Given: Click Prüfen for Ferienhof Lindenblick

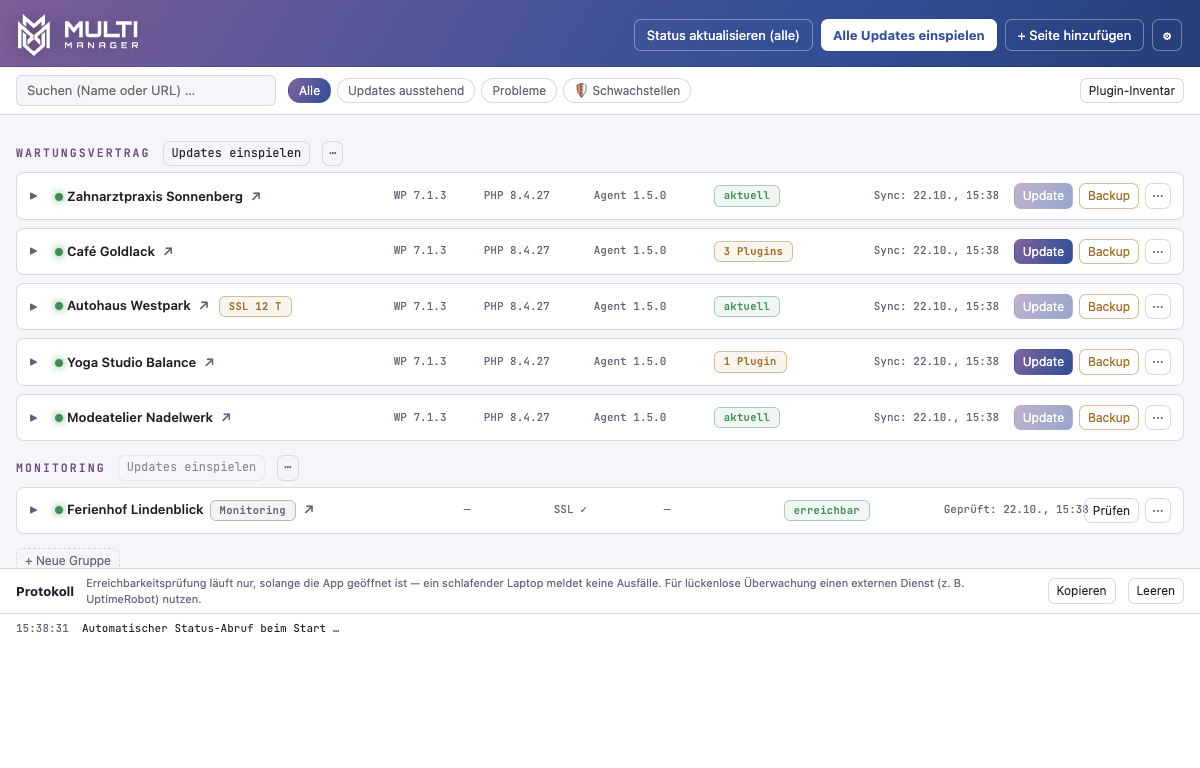Looking at the screenshot, I should [1111, 510].
